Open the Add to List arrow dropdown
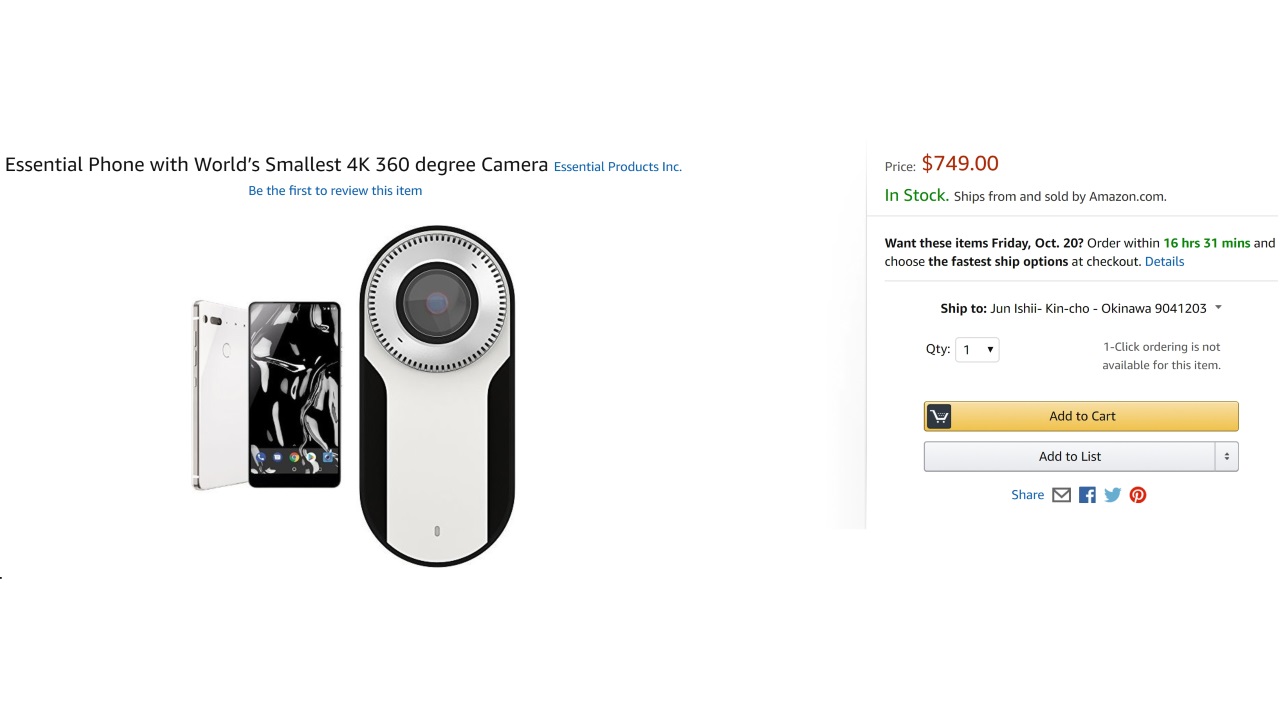 1227,457
